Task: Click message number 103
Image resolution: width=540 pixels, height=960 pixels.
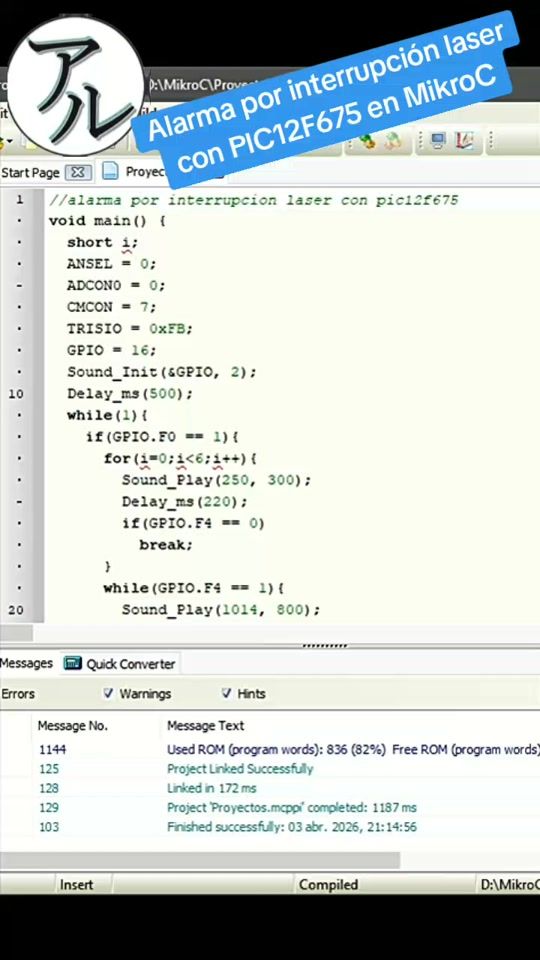Action: [x=49, y=827]
